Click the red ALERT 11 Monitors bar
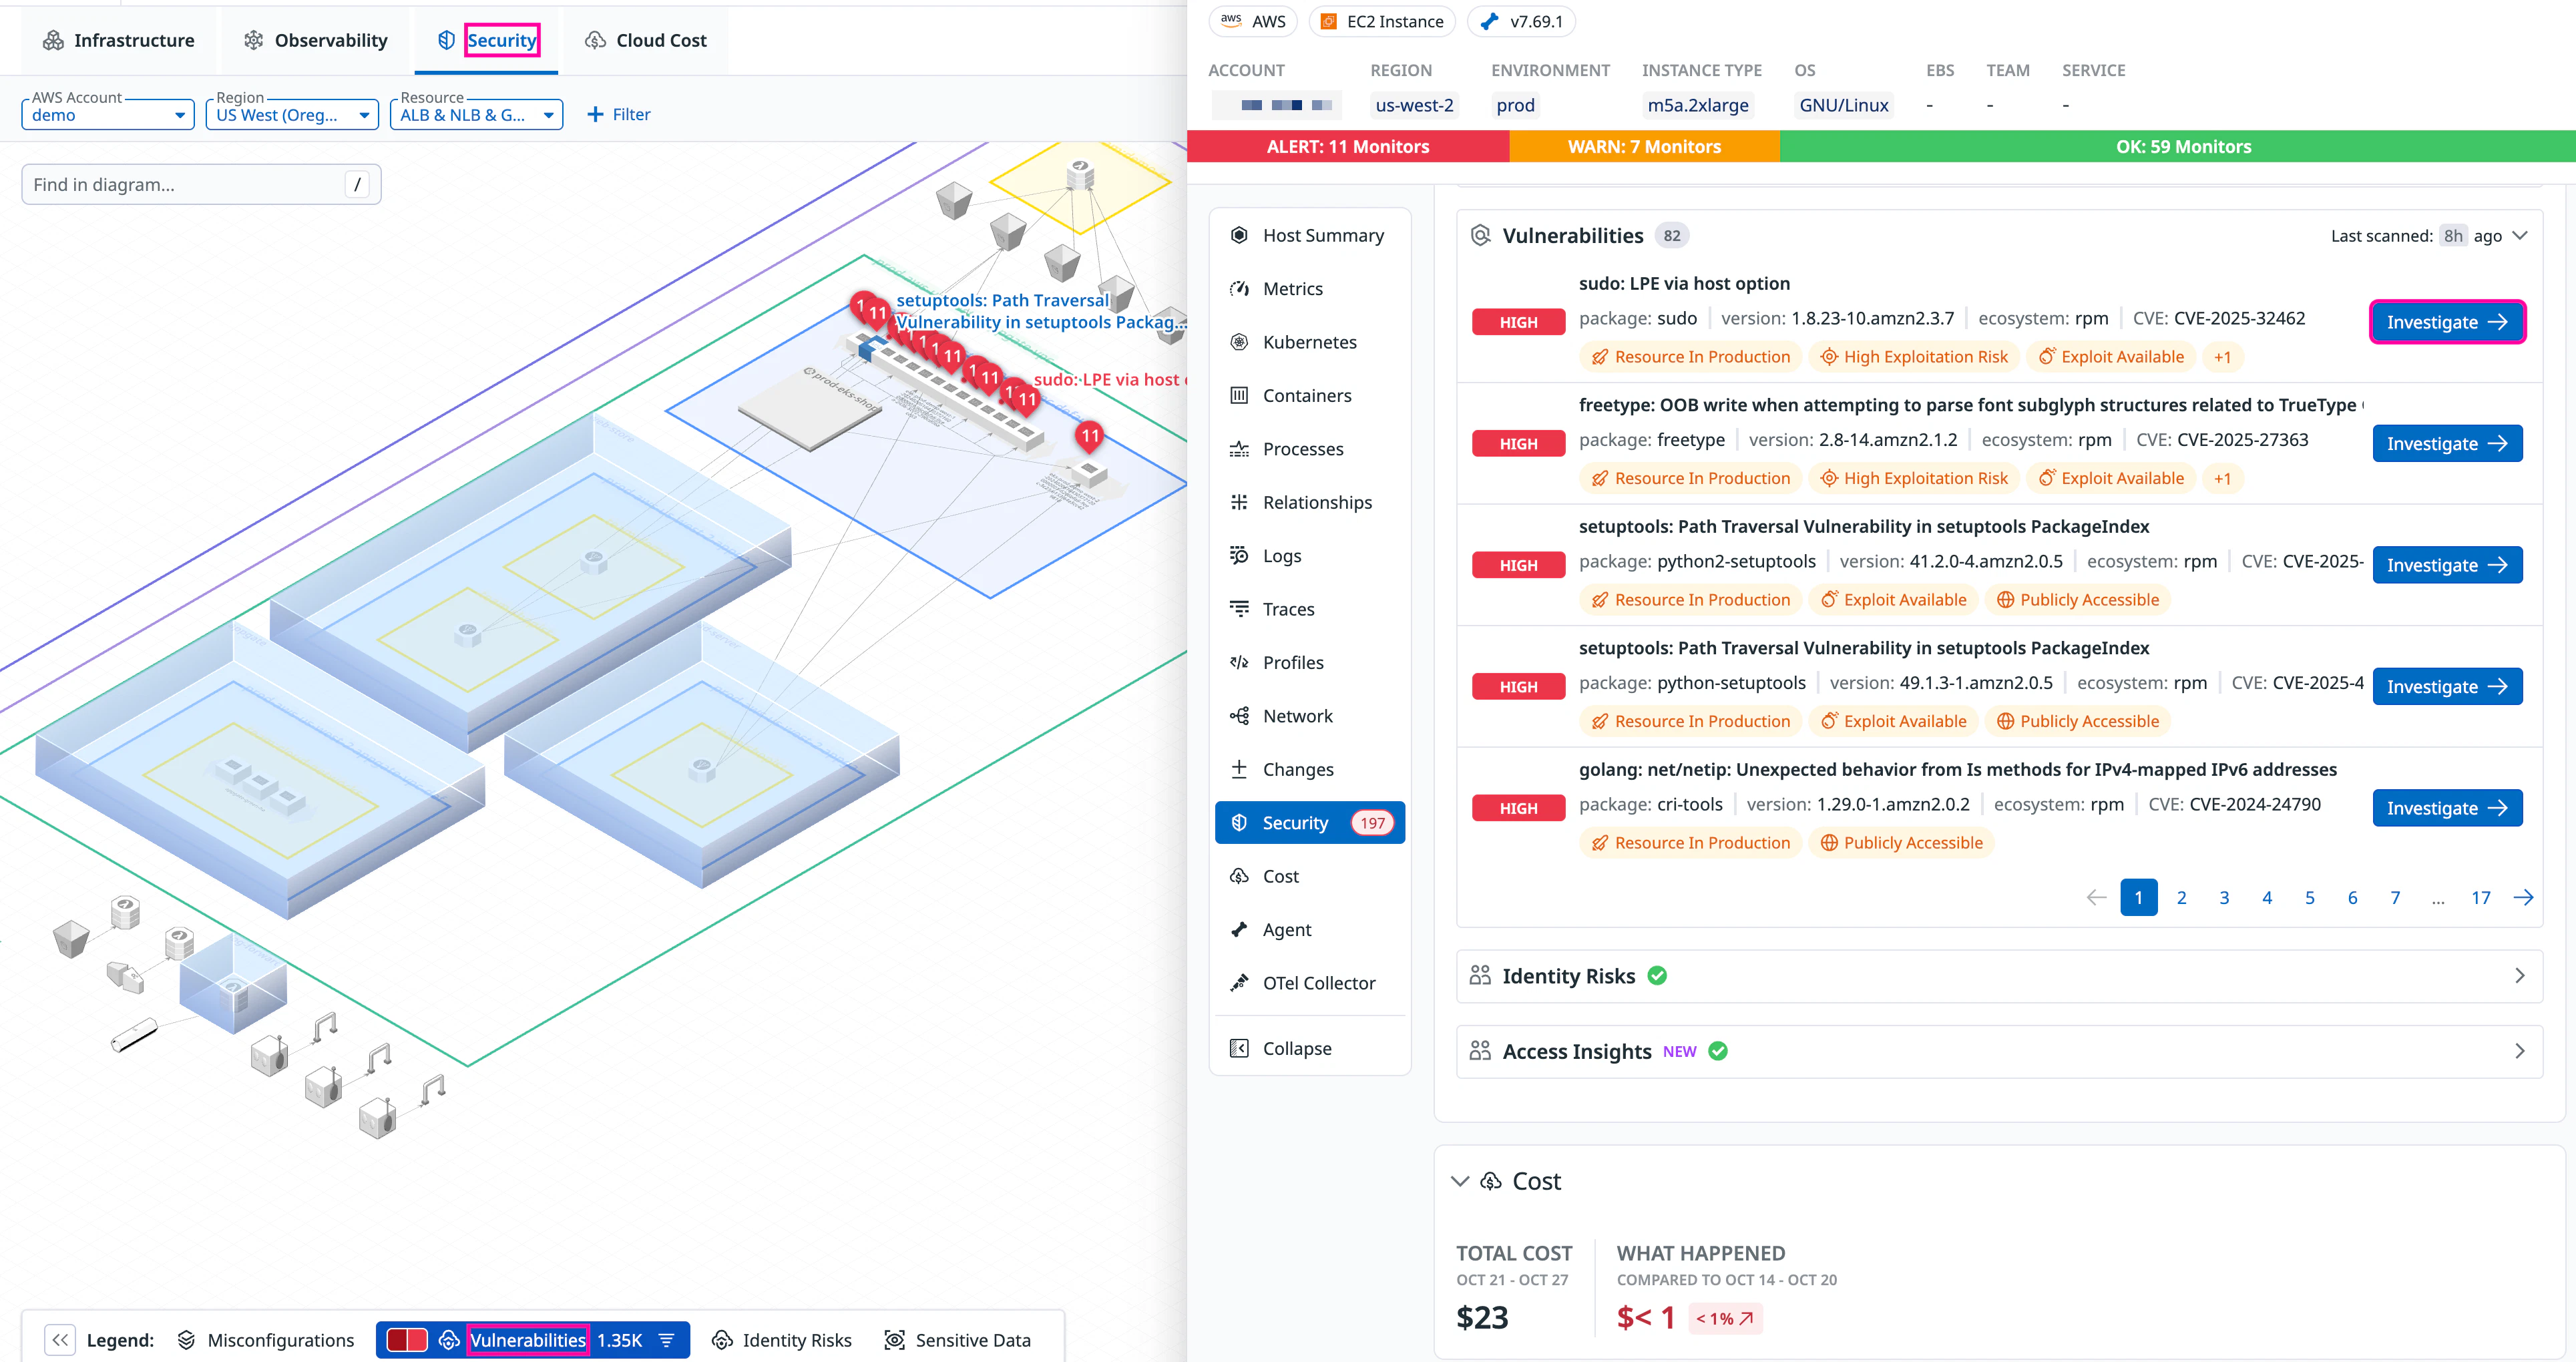This screenshot has width=2576, height=1362. click(1347, 146)
